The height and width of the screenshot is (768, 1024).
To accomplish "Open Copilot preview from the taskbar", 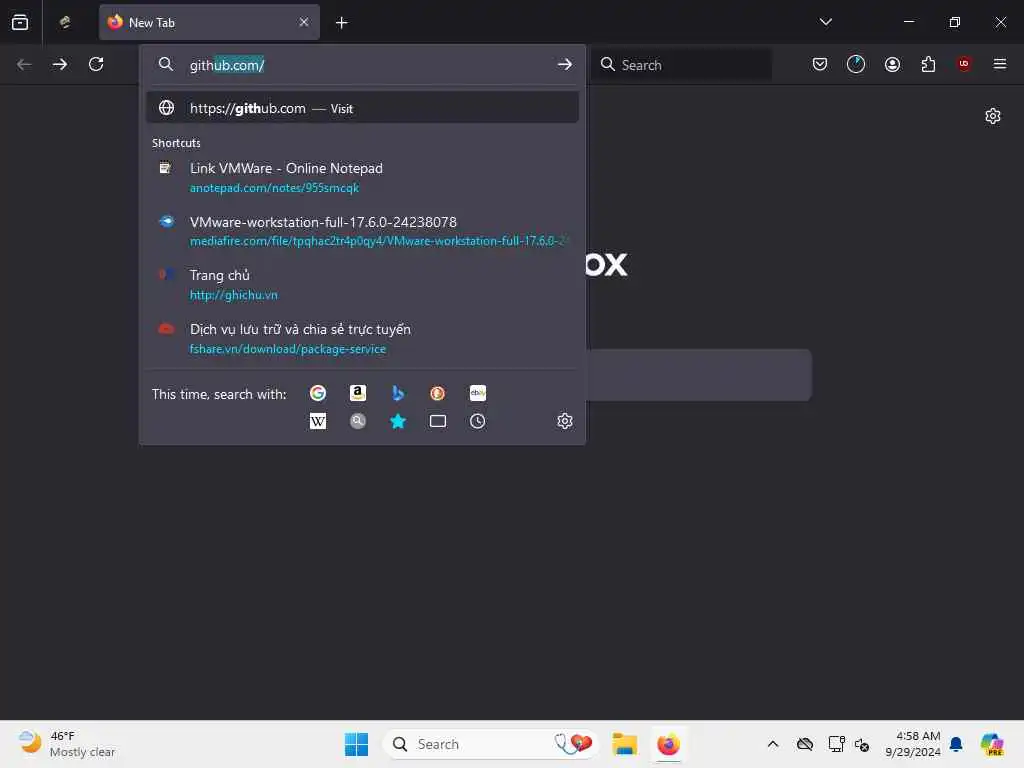I will coord(993,744).
